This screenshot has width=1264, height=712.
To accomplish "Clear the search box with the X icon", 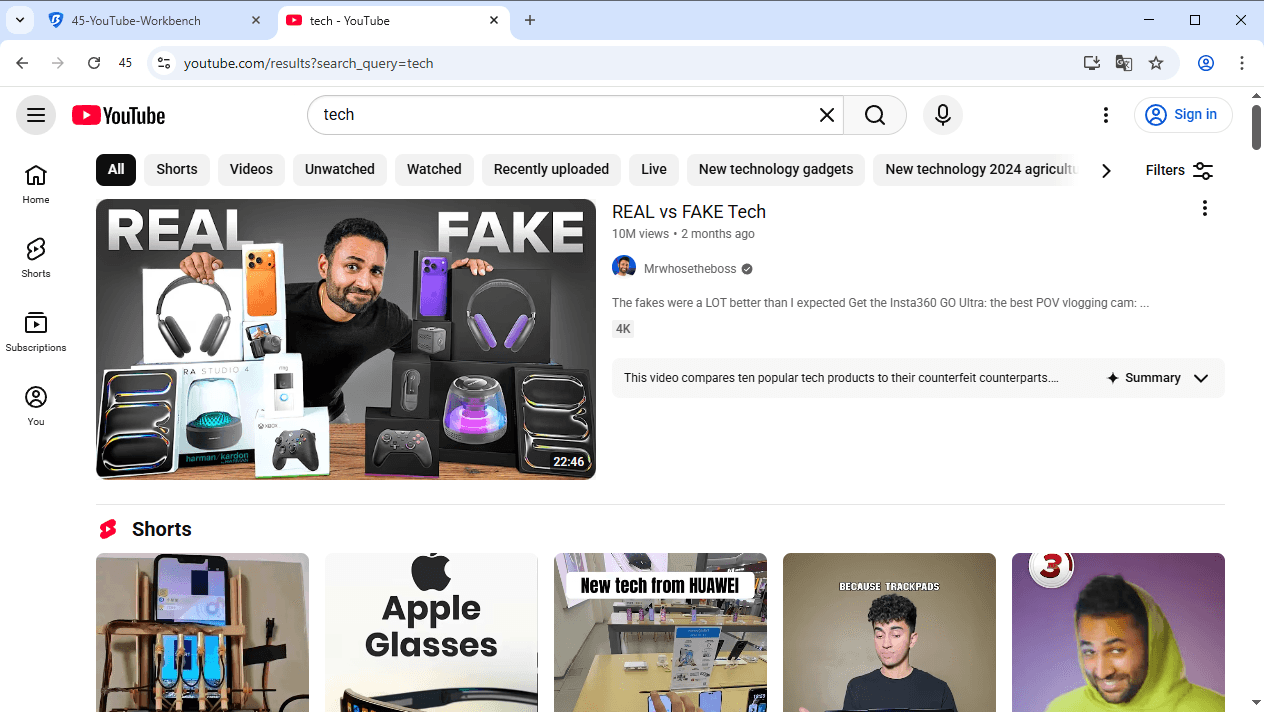I will 826,115.
